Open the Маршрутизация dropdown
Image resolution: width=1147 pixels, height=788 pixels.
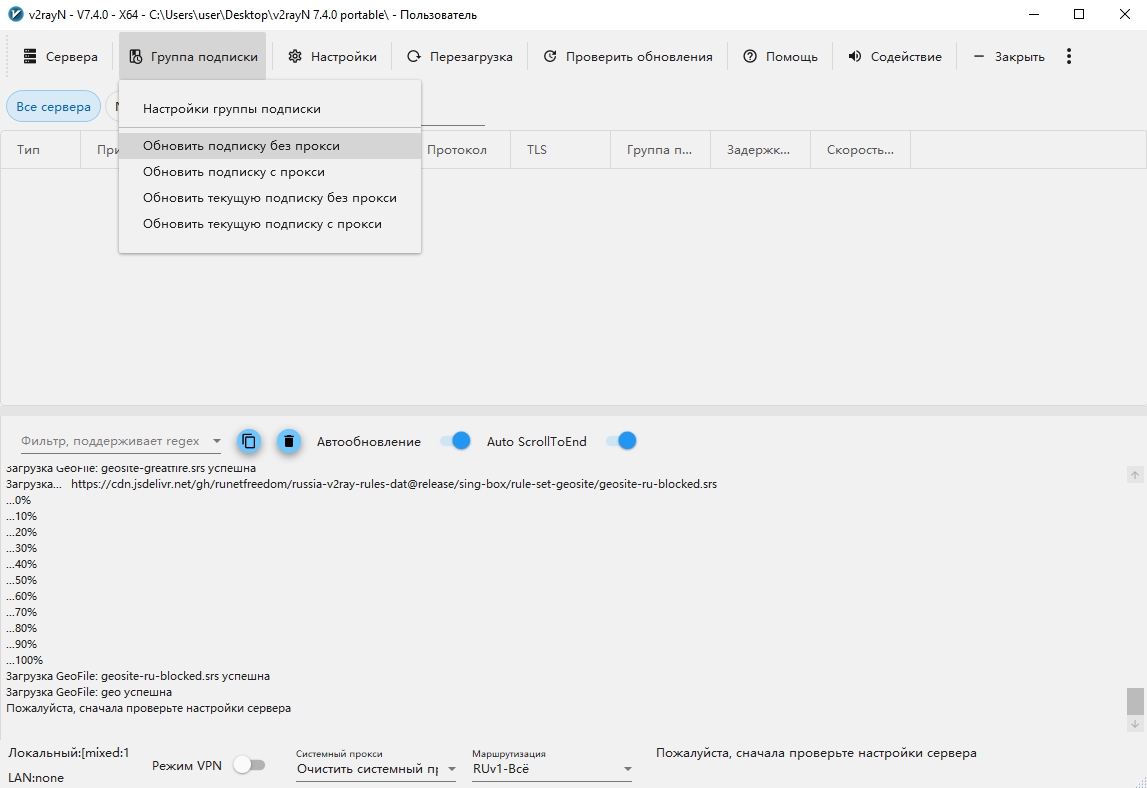point(552,769)
